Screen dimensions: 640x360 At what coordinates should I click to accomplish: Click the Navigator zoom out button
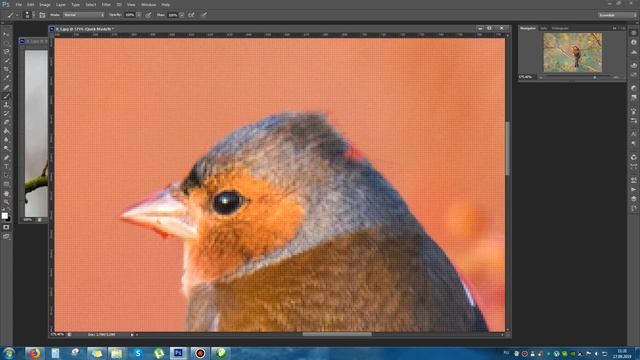coord(541,77)
